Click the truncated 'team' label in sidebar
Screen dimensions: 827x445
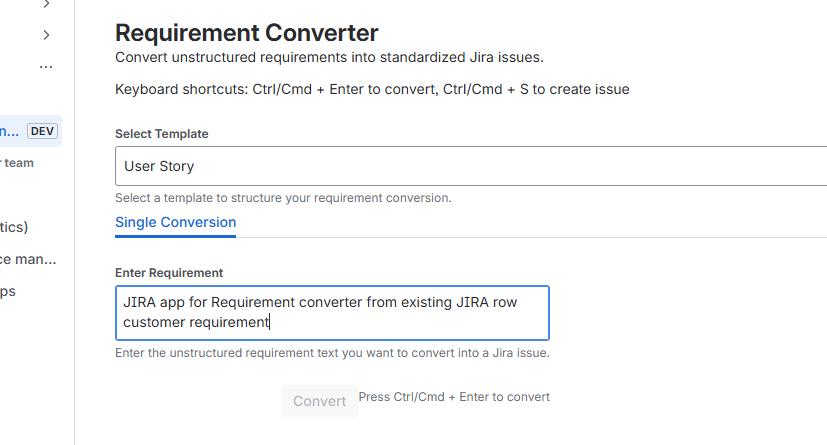[x=18, y=163]
